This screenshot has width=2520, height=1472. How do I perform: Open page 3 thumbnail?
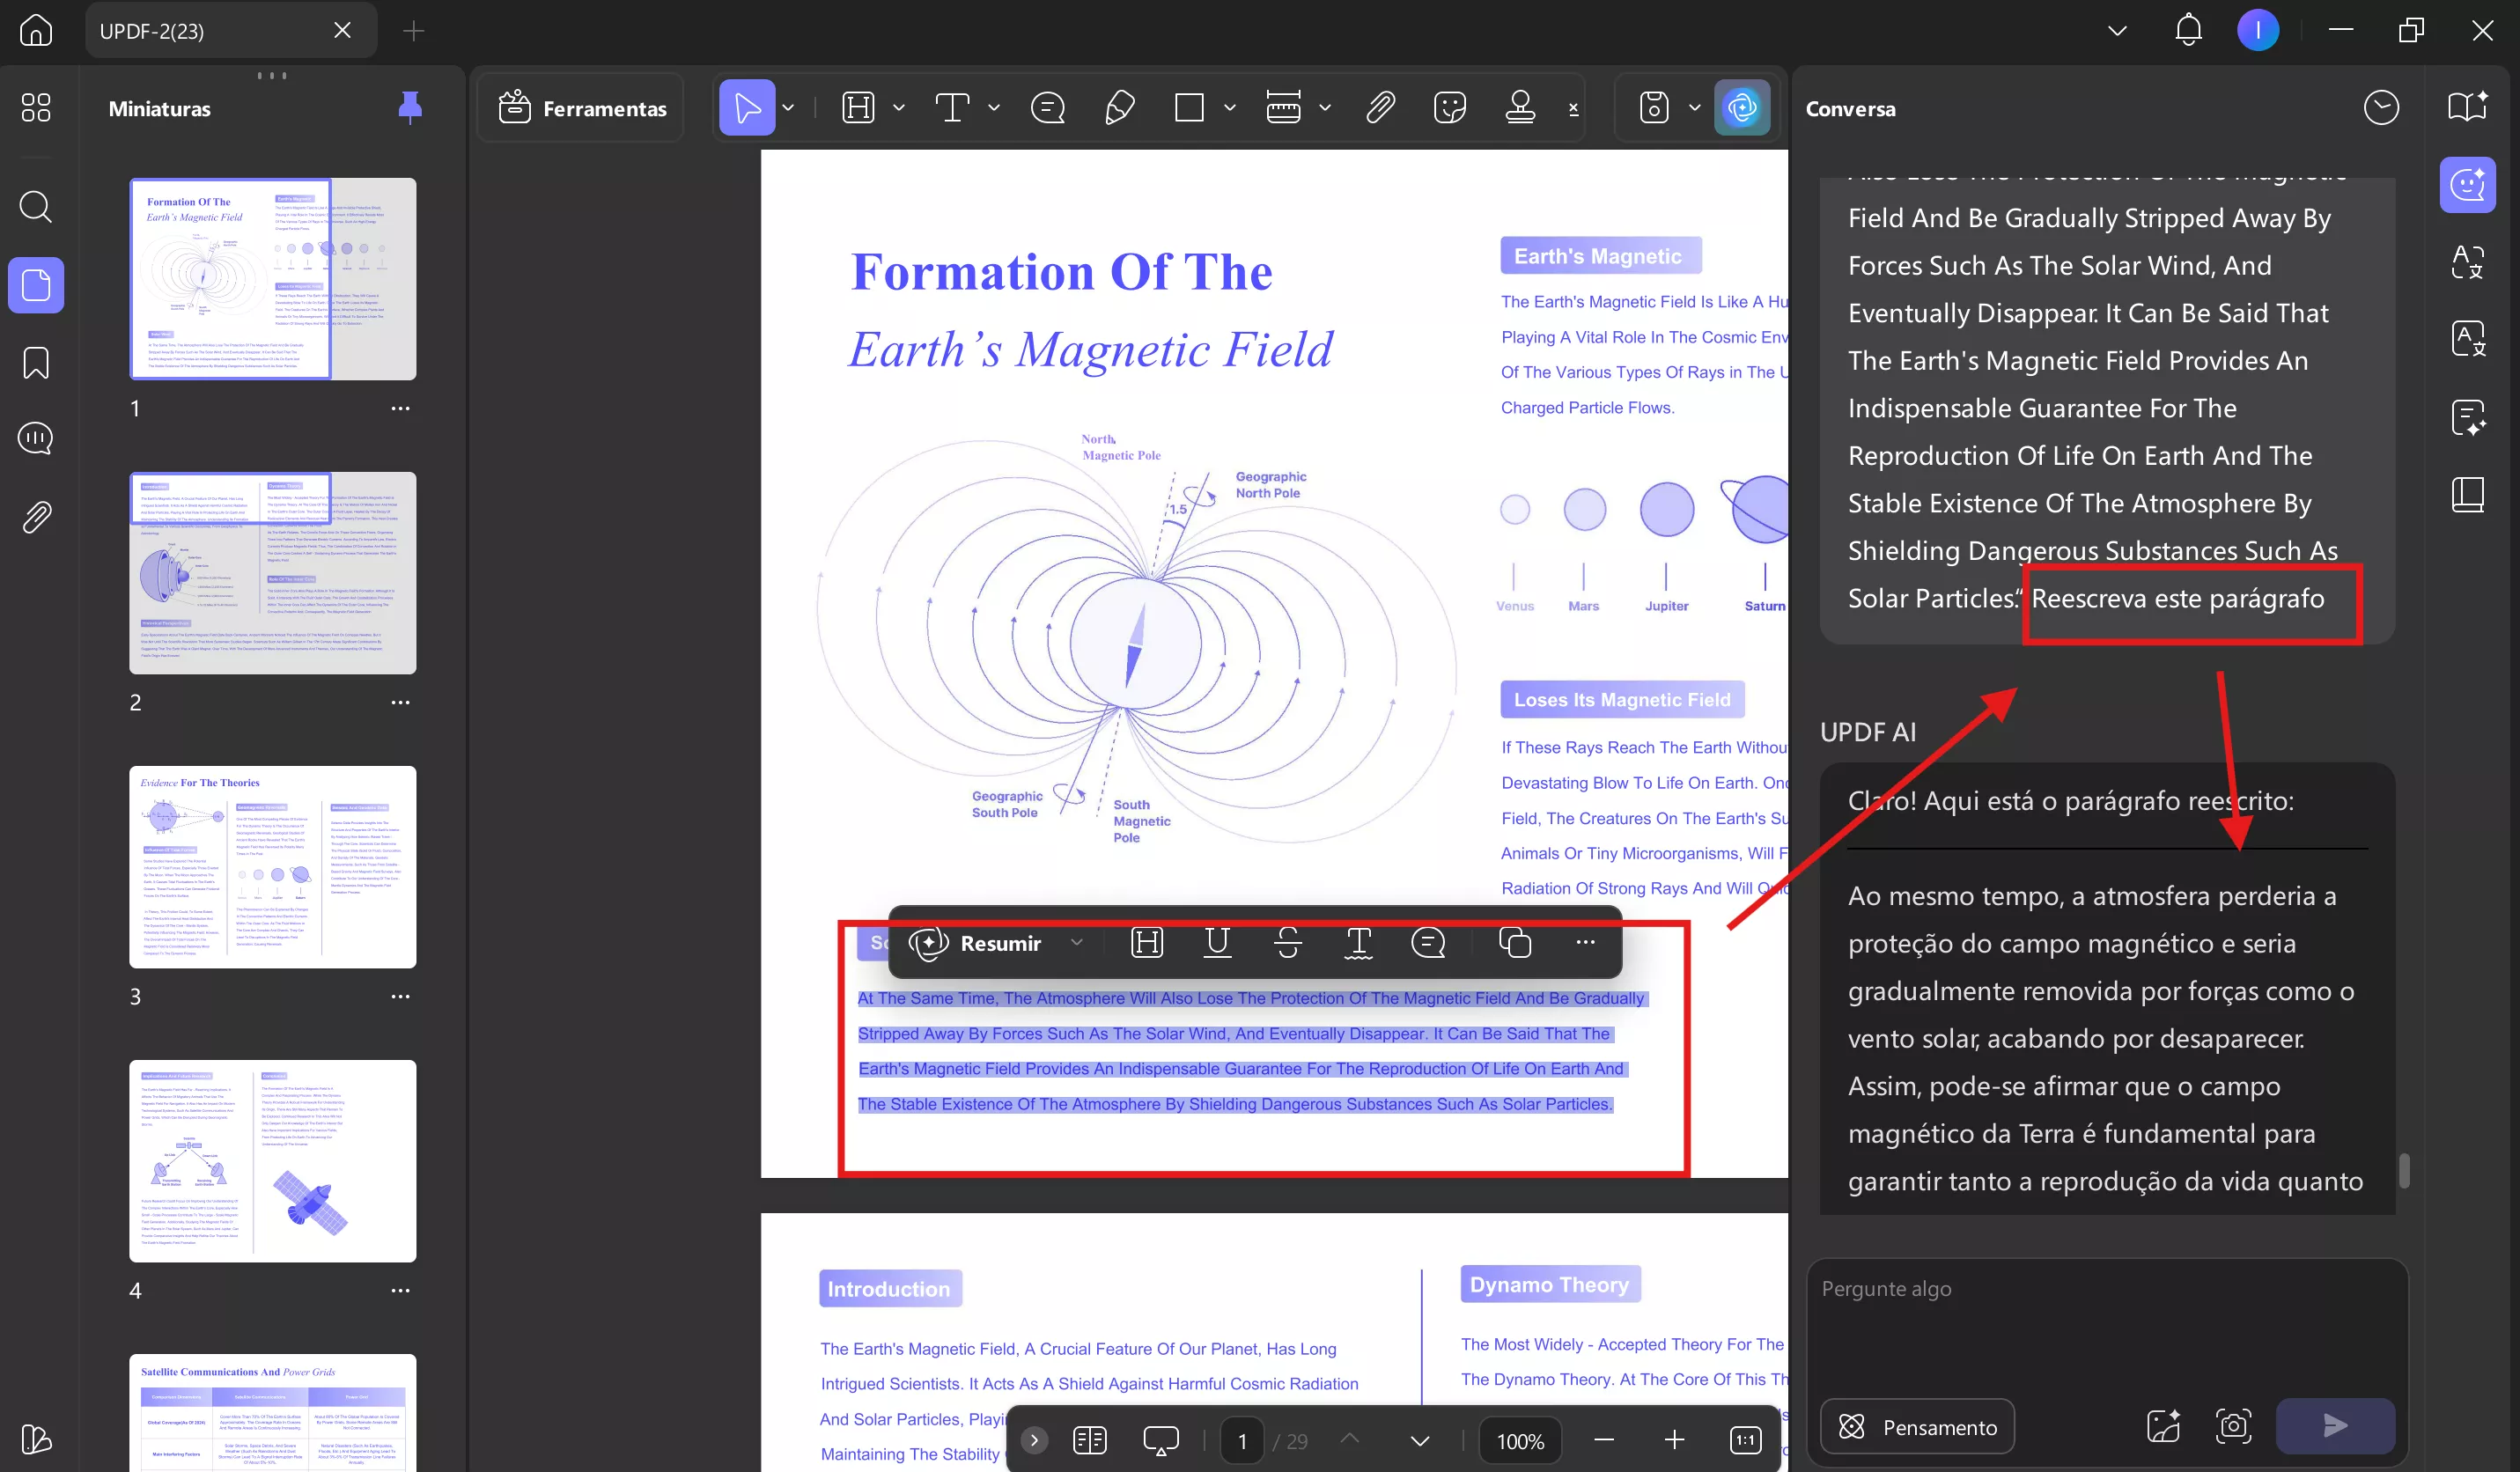(x=272, y=867)
